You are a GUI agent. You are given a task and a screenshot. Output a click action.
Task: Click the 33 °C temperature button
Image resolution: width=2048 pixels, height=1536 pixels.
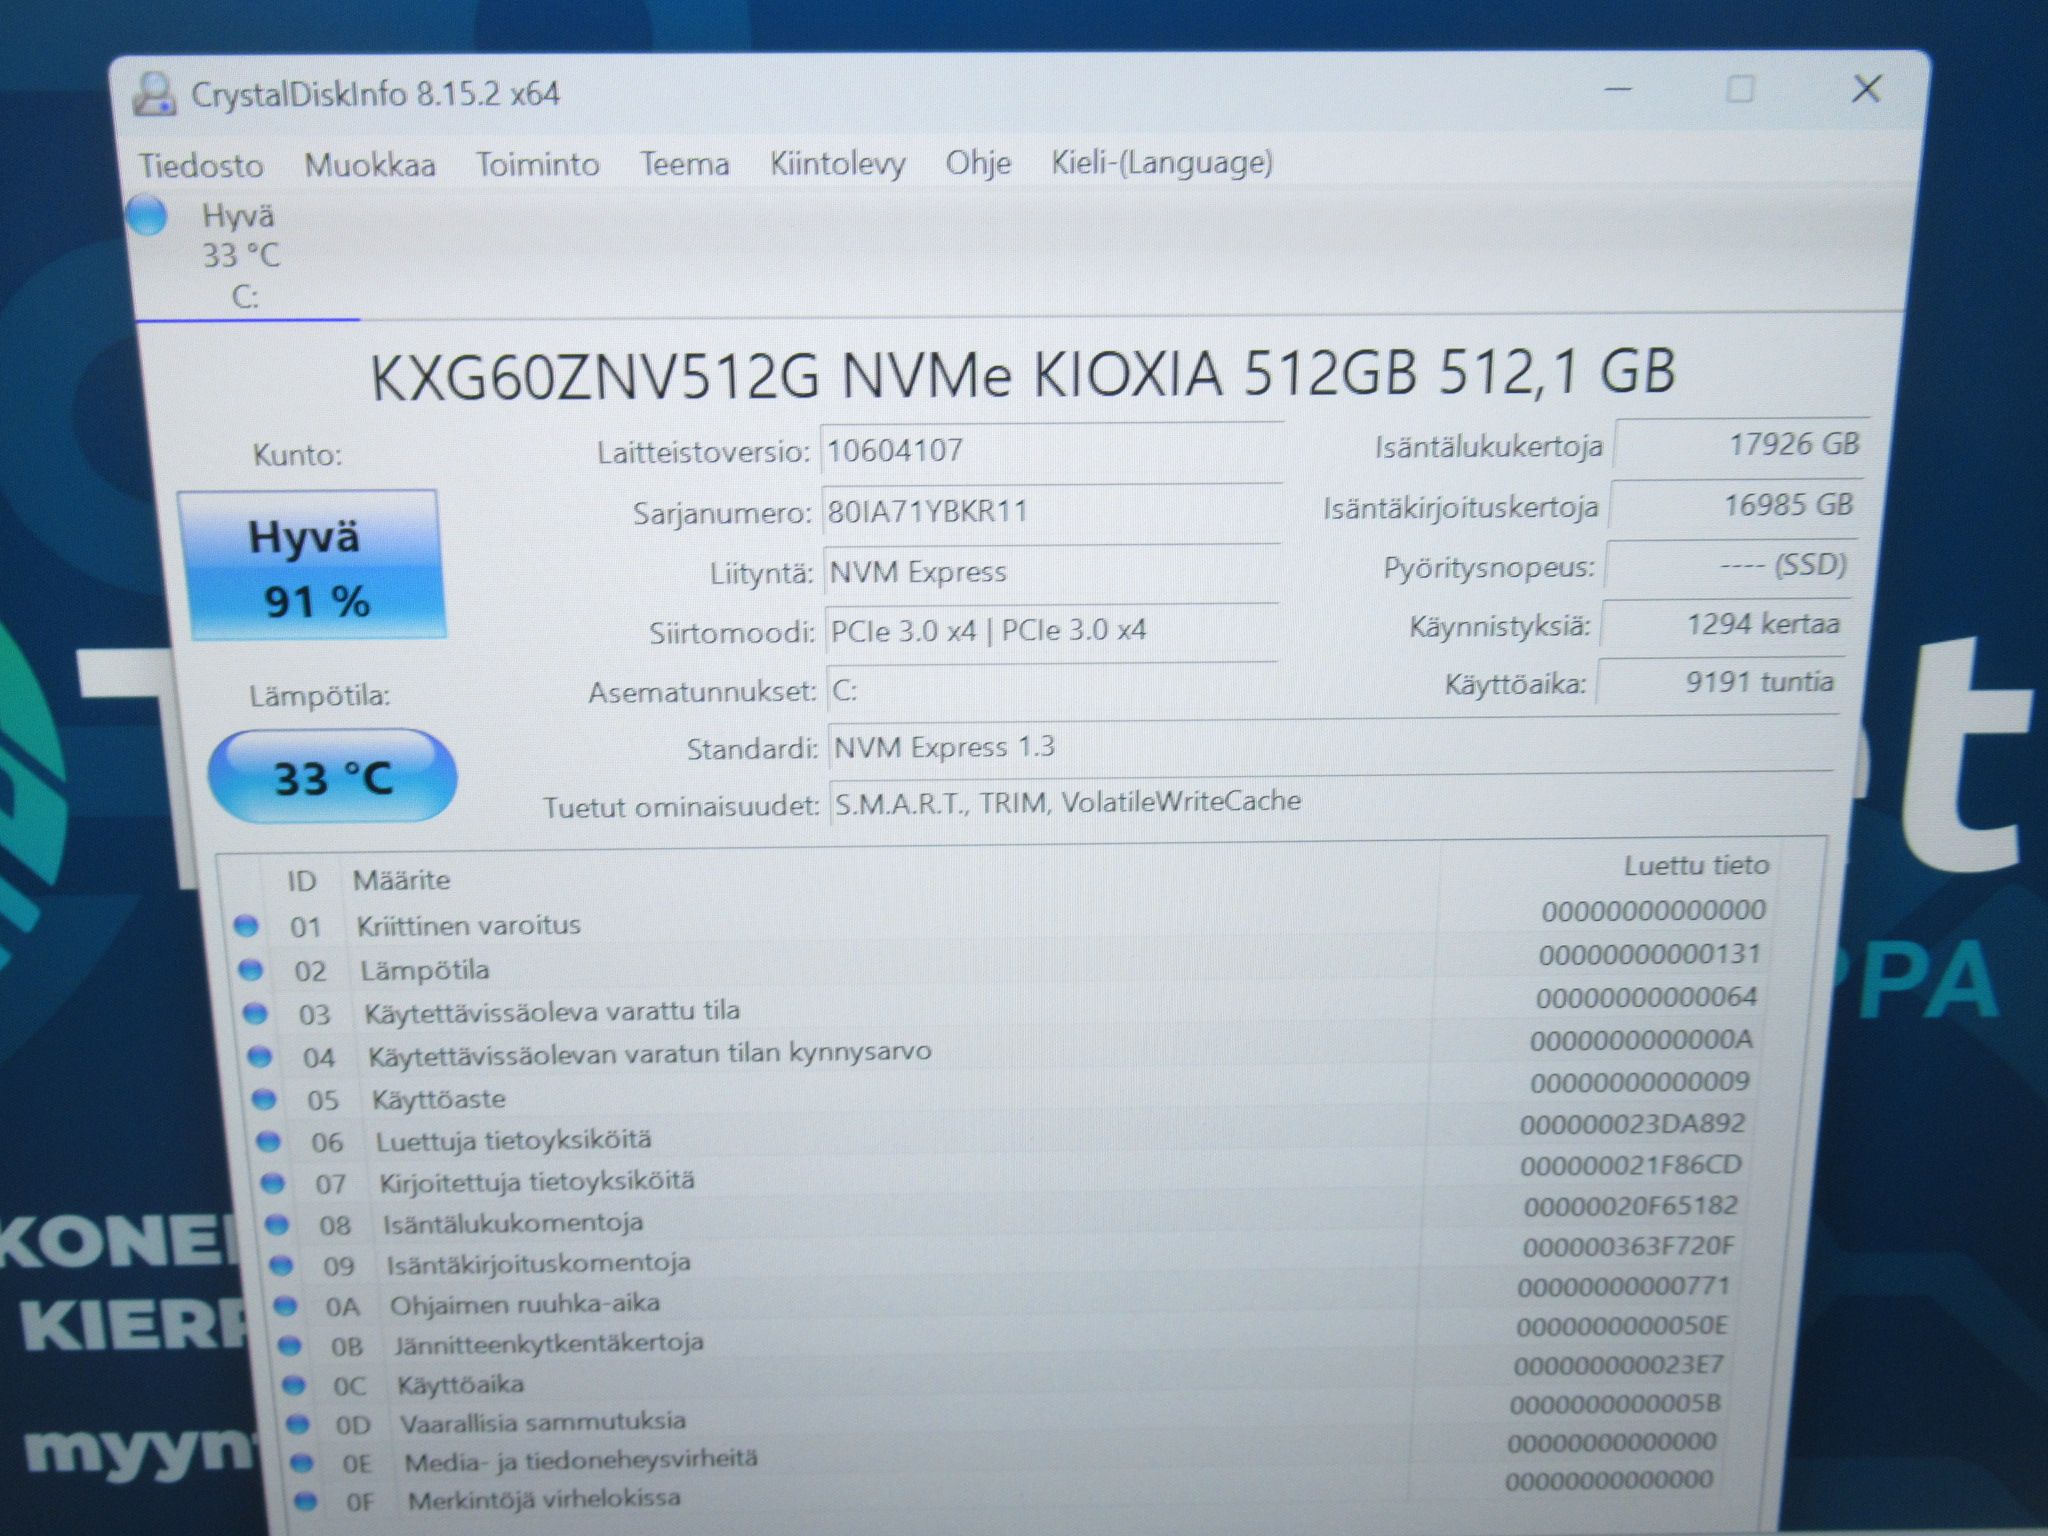click(x=332, y=778)
